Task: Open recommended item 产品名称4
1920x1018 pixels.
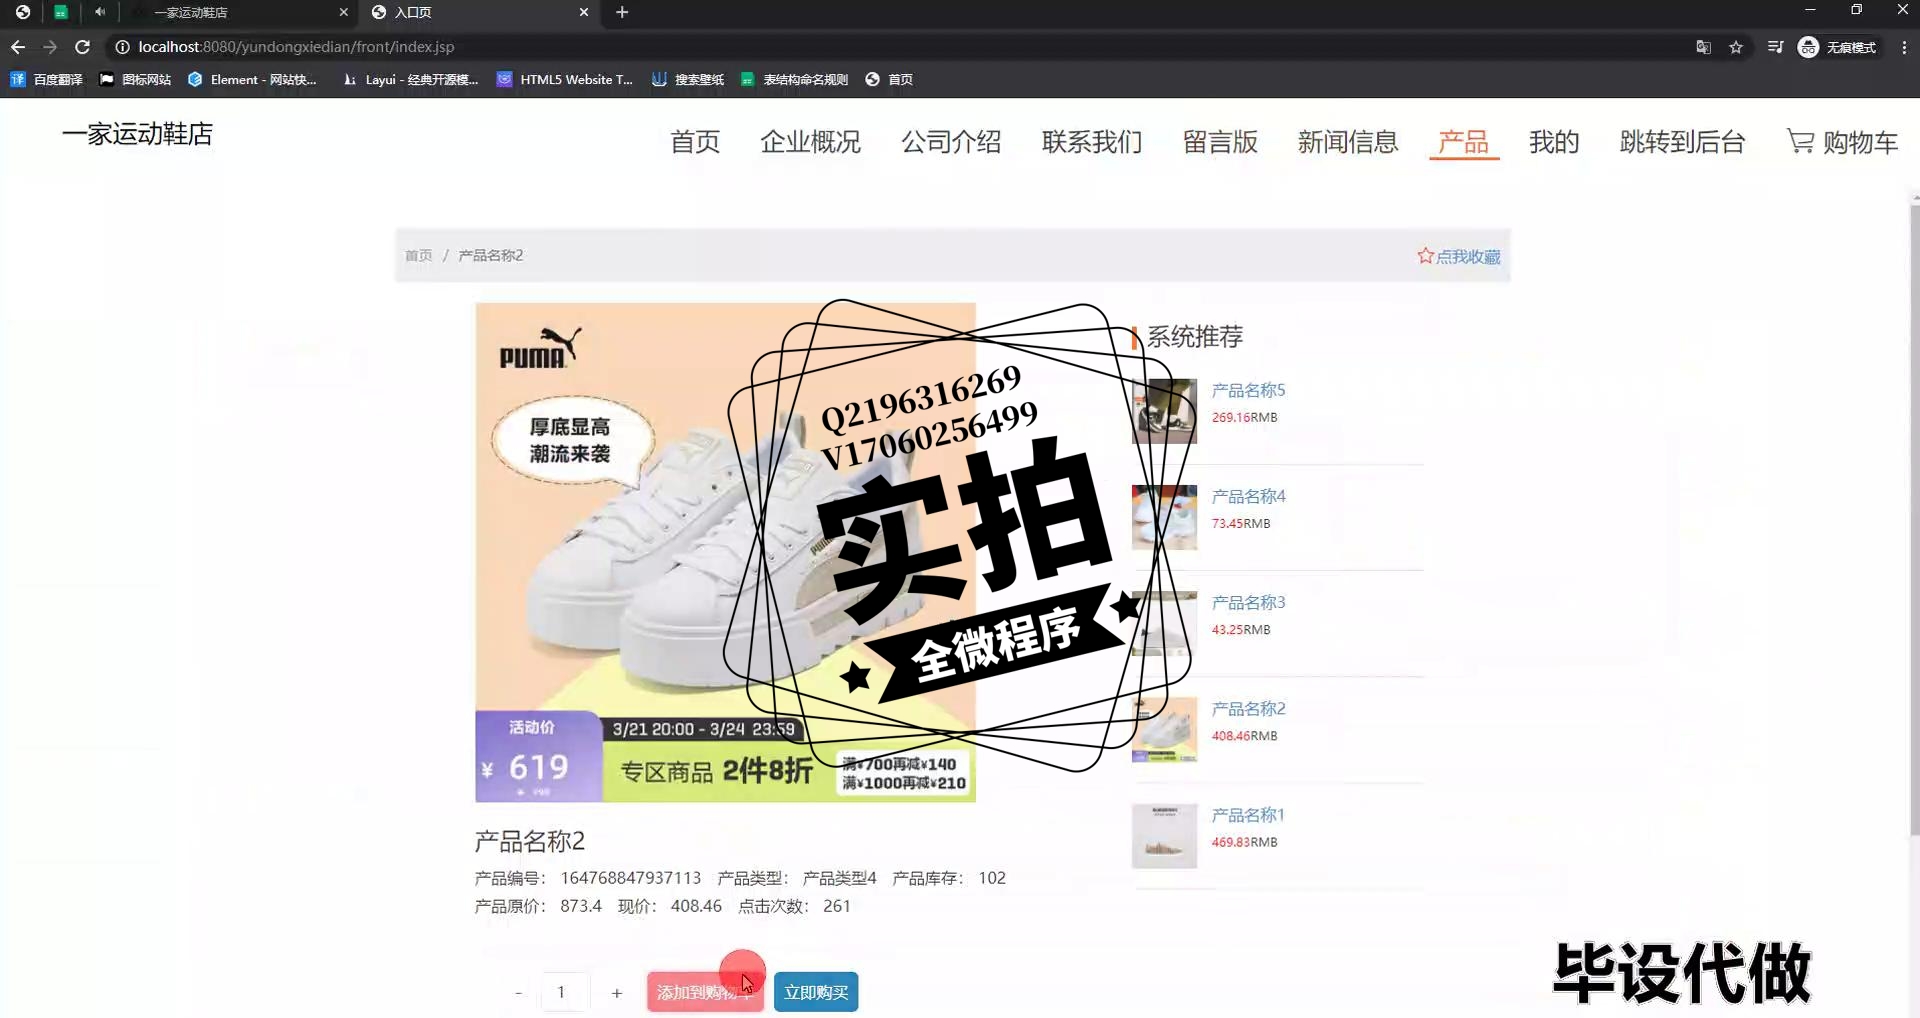Action: coord(1248,496)
